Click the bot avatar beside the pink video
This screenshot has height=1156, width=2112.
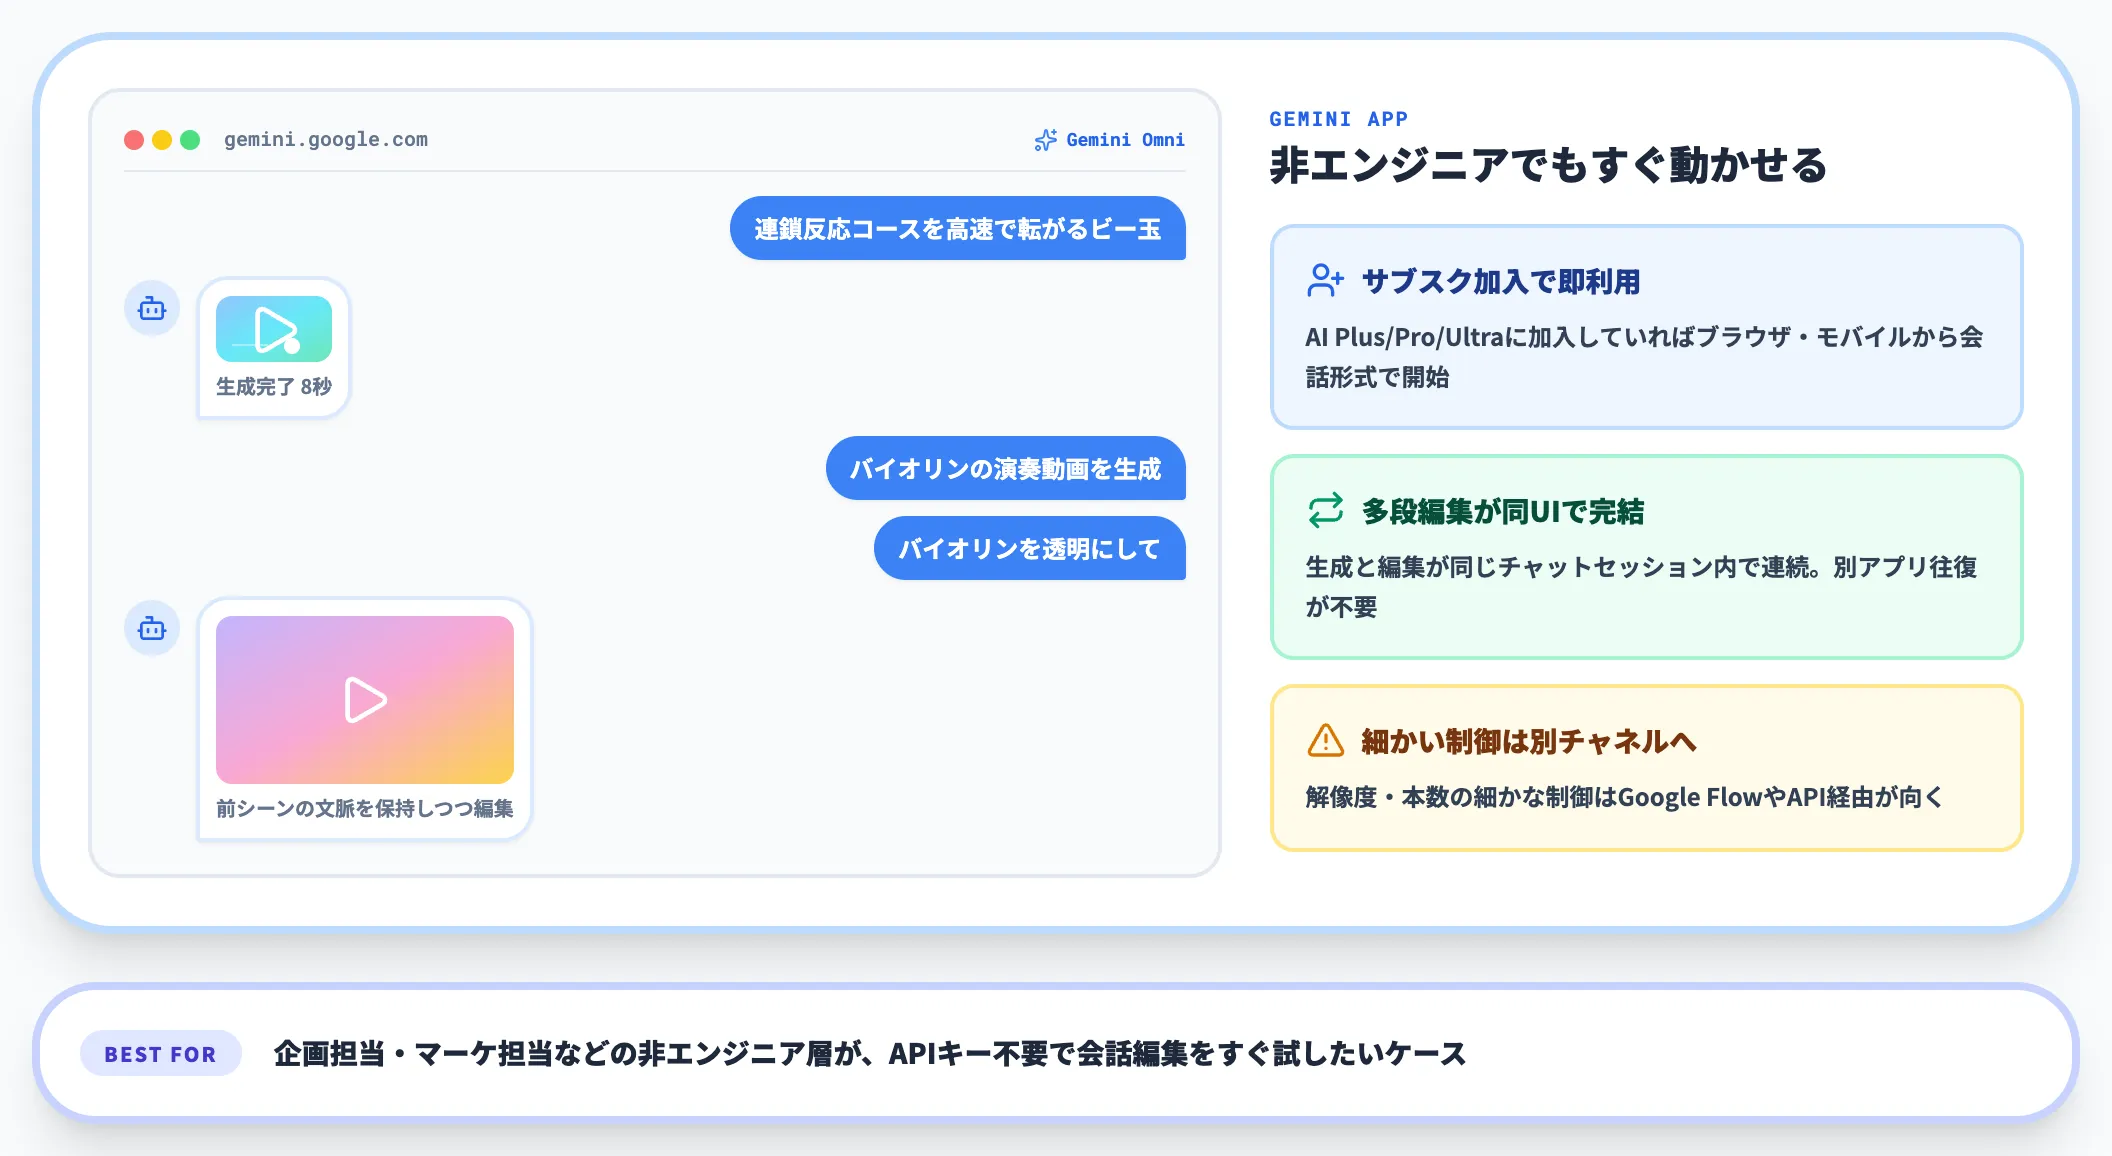(152, 628)
